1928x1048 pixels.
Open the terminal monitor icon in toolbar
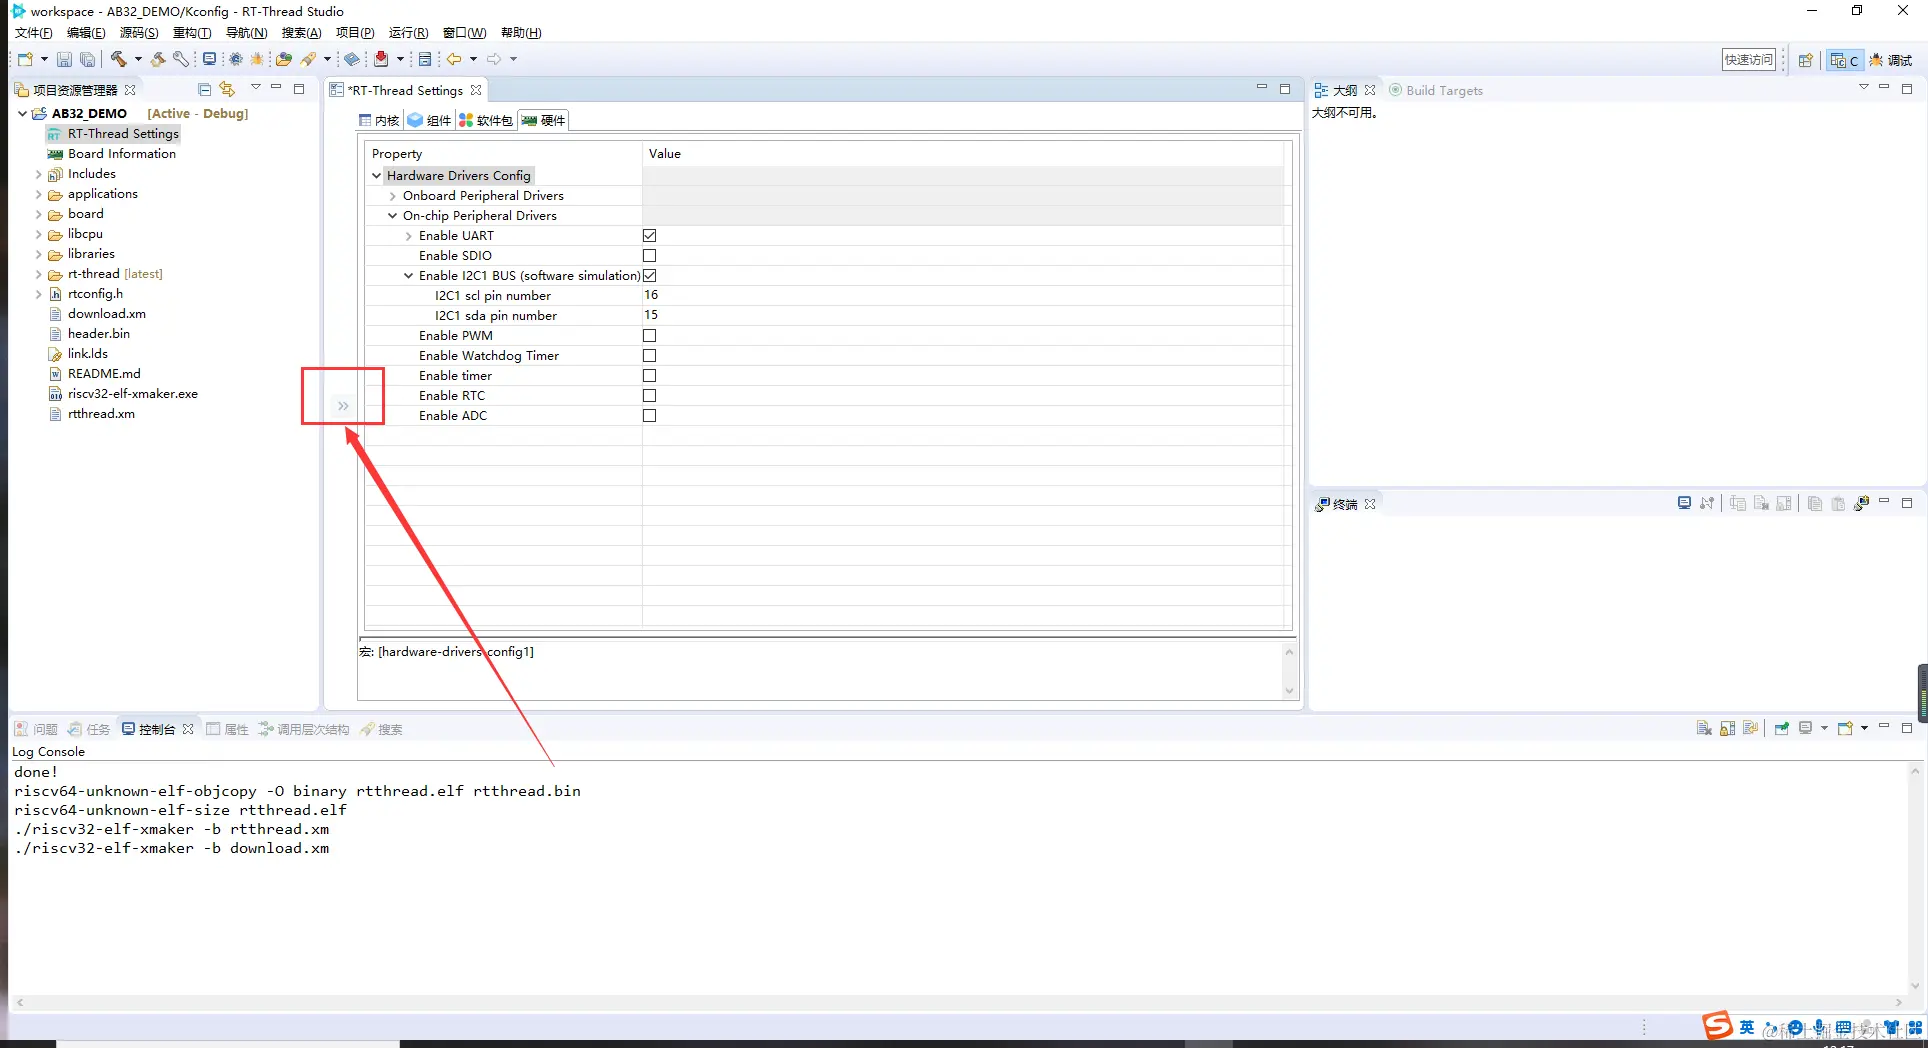(209, 59)
